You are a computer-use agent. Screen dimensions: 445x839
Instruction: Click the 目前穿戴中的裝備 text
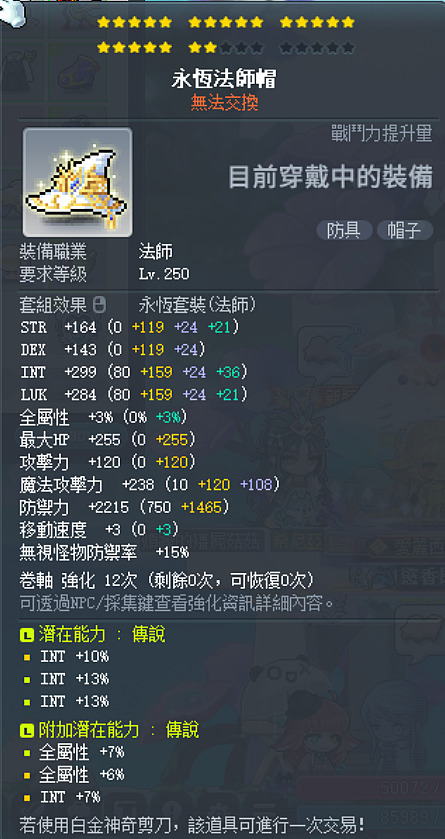330,177
